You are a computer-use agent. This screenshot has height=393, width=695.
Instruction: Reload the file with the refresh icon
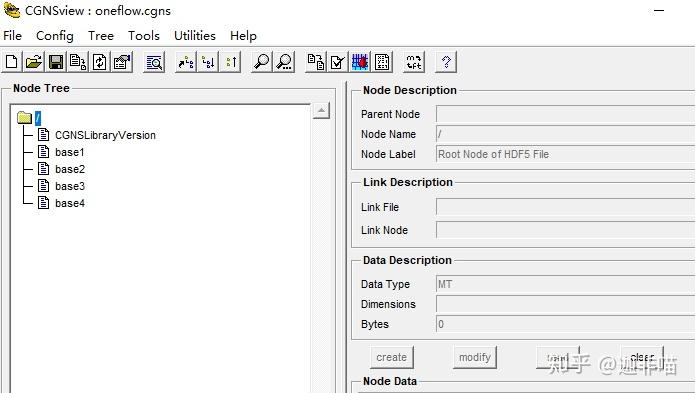pos(100,62)
